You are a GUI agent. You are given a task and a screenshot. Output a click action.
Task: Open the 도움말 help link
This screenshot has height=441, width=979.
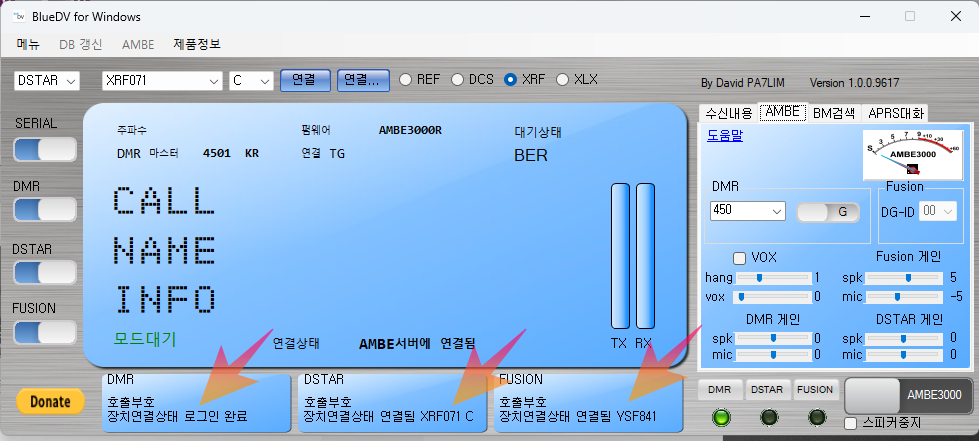725,136
